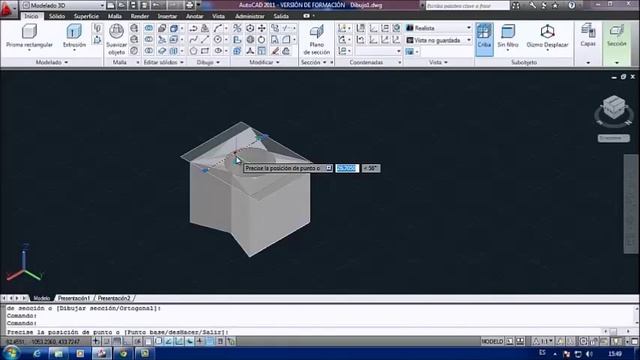Click the AutoCAD application menu logo
The image size is (640, 360).
[7, 9]
